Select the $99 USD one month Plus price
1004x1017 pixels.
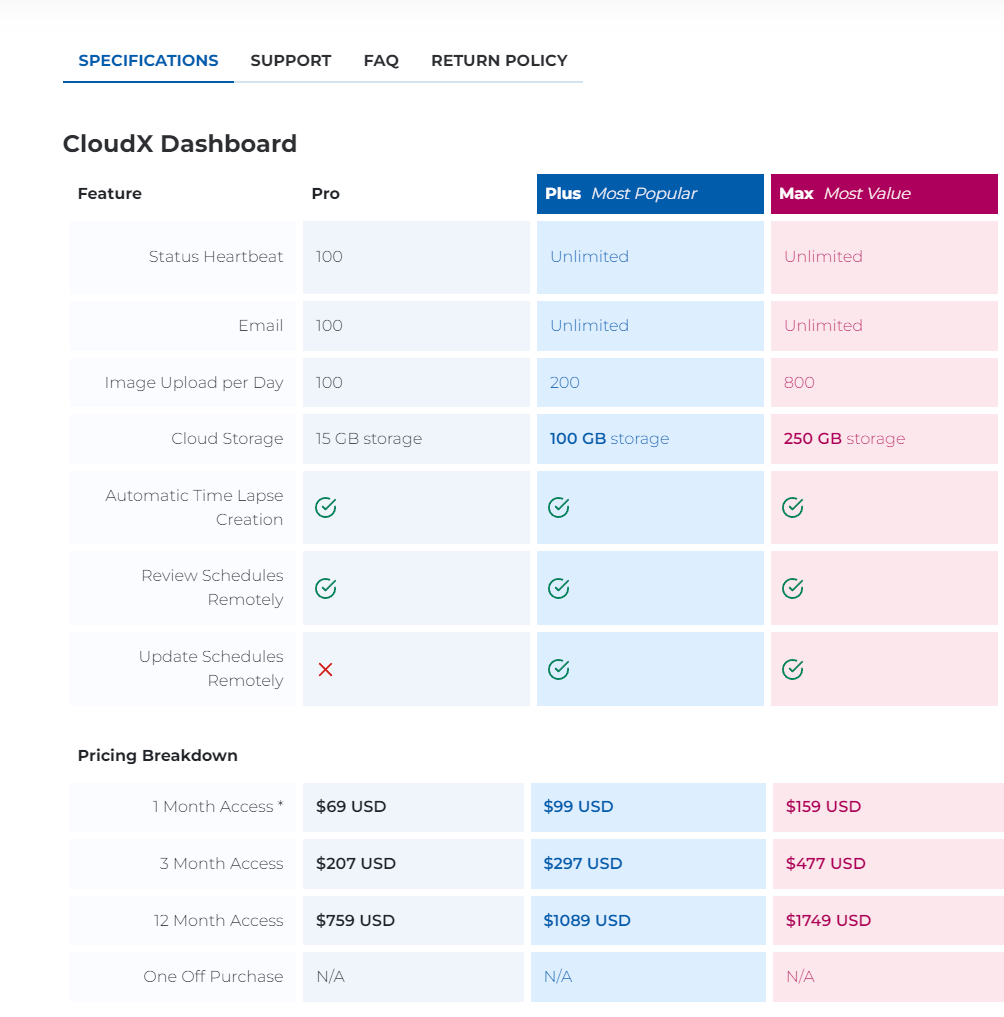(x=579, y=806)
